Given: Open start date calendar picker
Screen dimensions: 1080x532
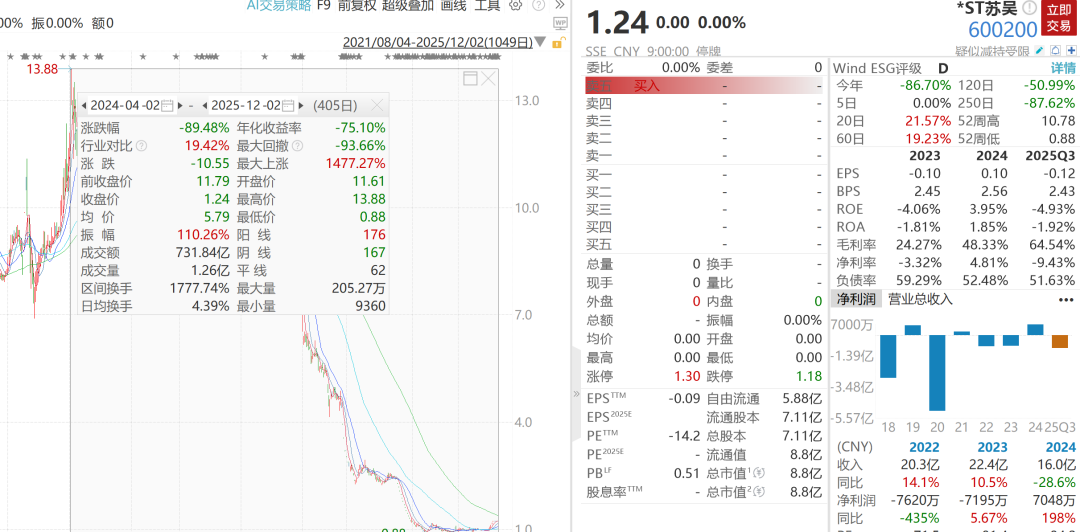Looking at the screenshot, I should pos(166,105).
